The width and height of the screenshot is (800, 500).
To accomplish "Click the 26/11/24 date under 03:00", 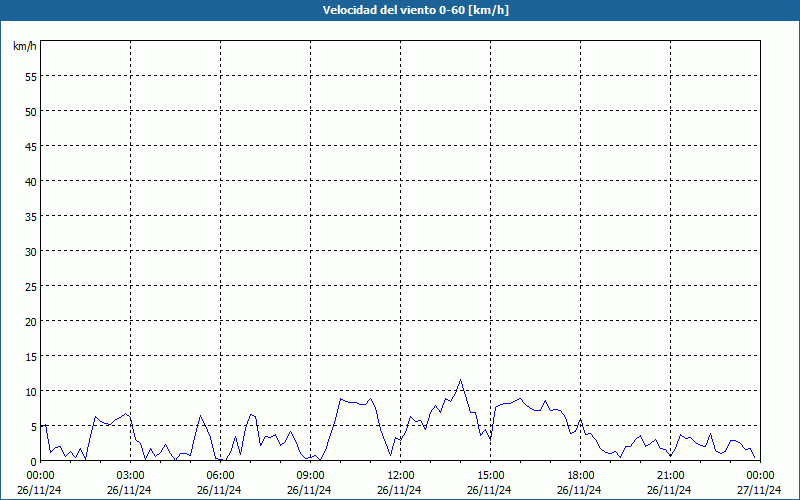I will tap(129, 490).
